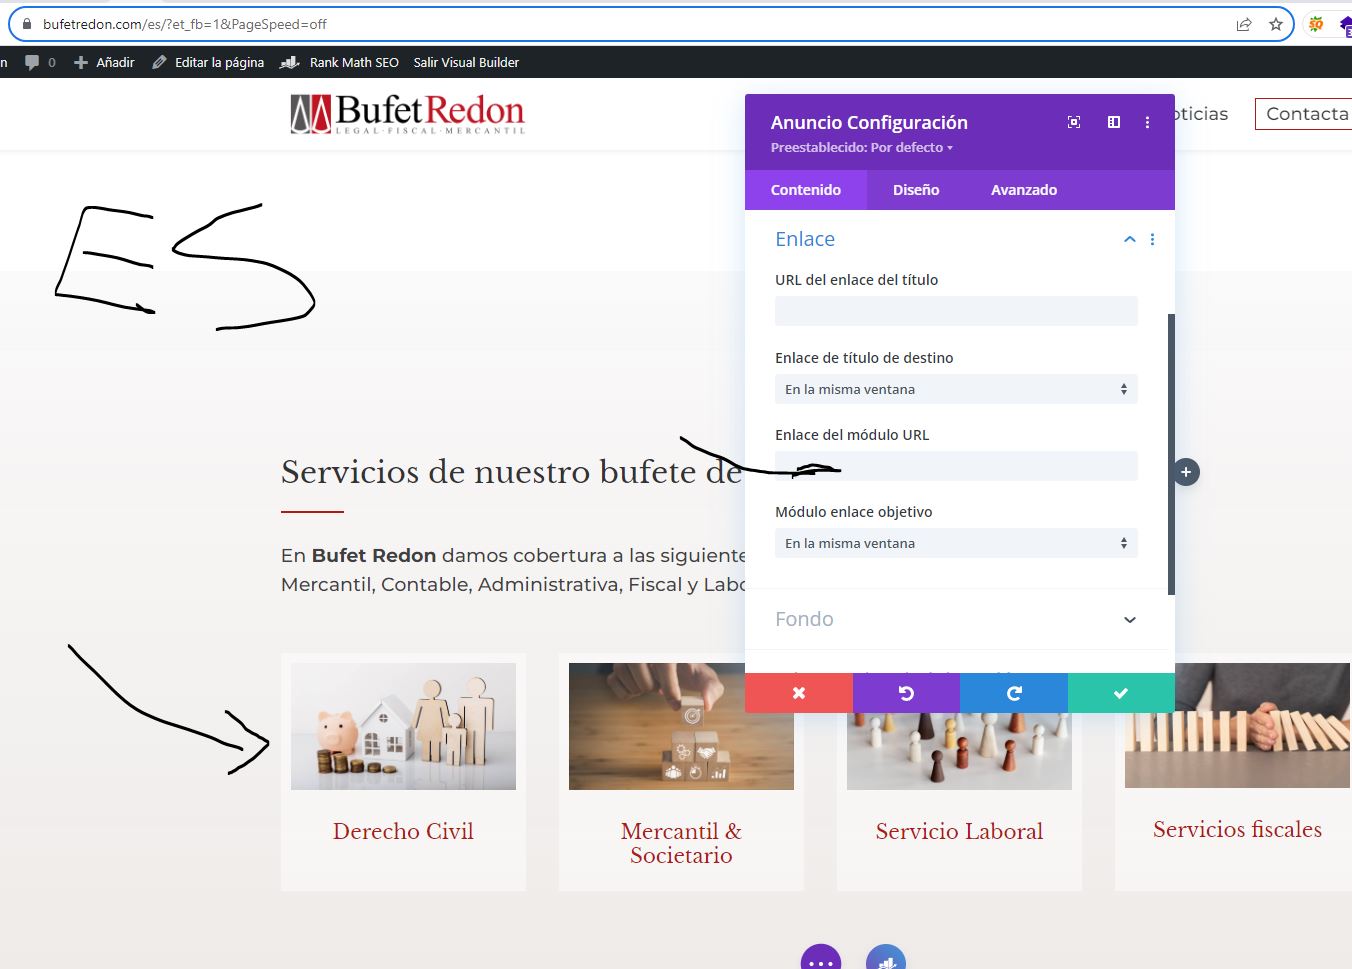Click the URL del enlace del título field
The width and height of the screenshot is (1352, 969).
[x=956, y=311]
